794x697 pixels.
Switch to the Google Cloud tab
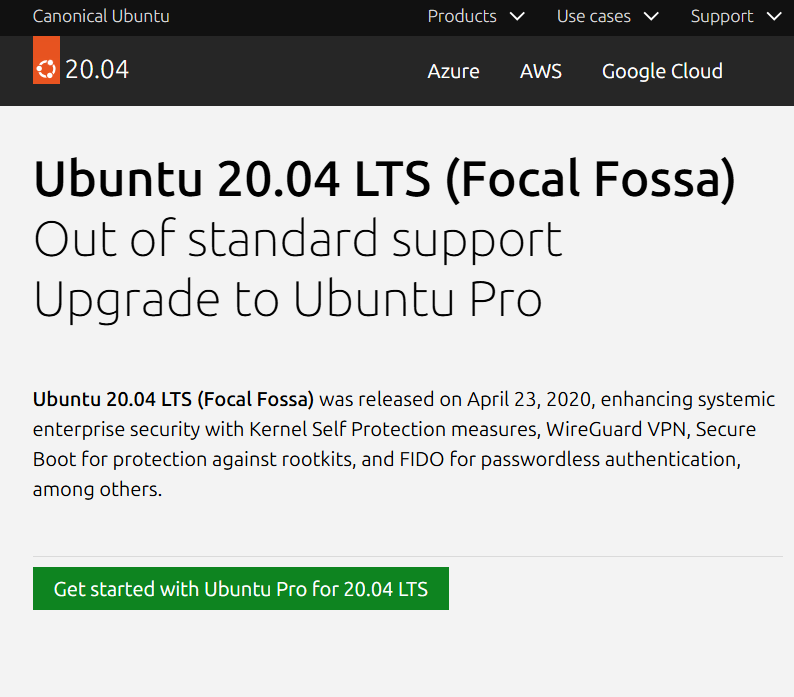pos(662,72)
